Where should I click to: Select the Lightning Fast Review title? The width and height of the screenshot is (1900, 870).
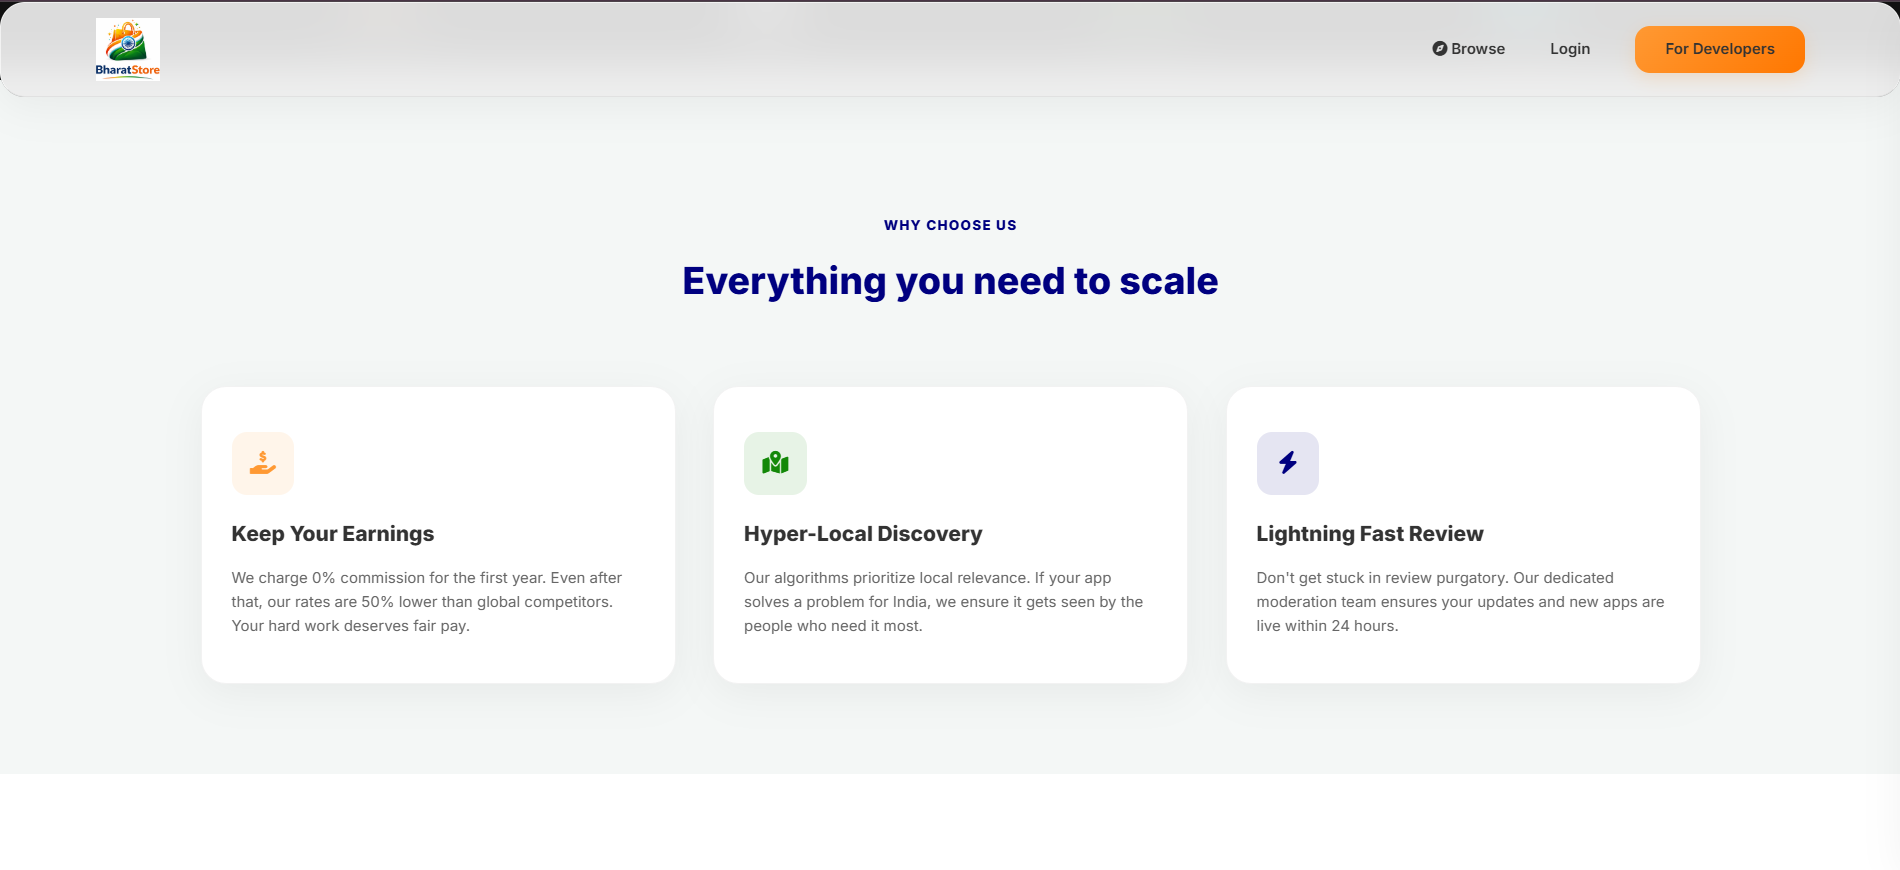(x=1369, y=534)
